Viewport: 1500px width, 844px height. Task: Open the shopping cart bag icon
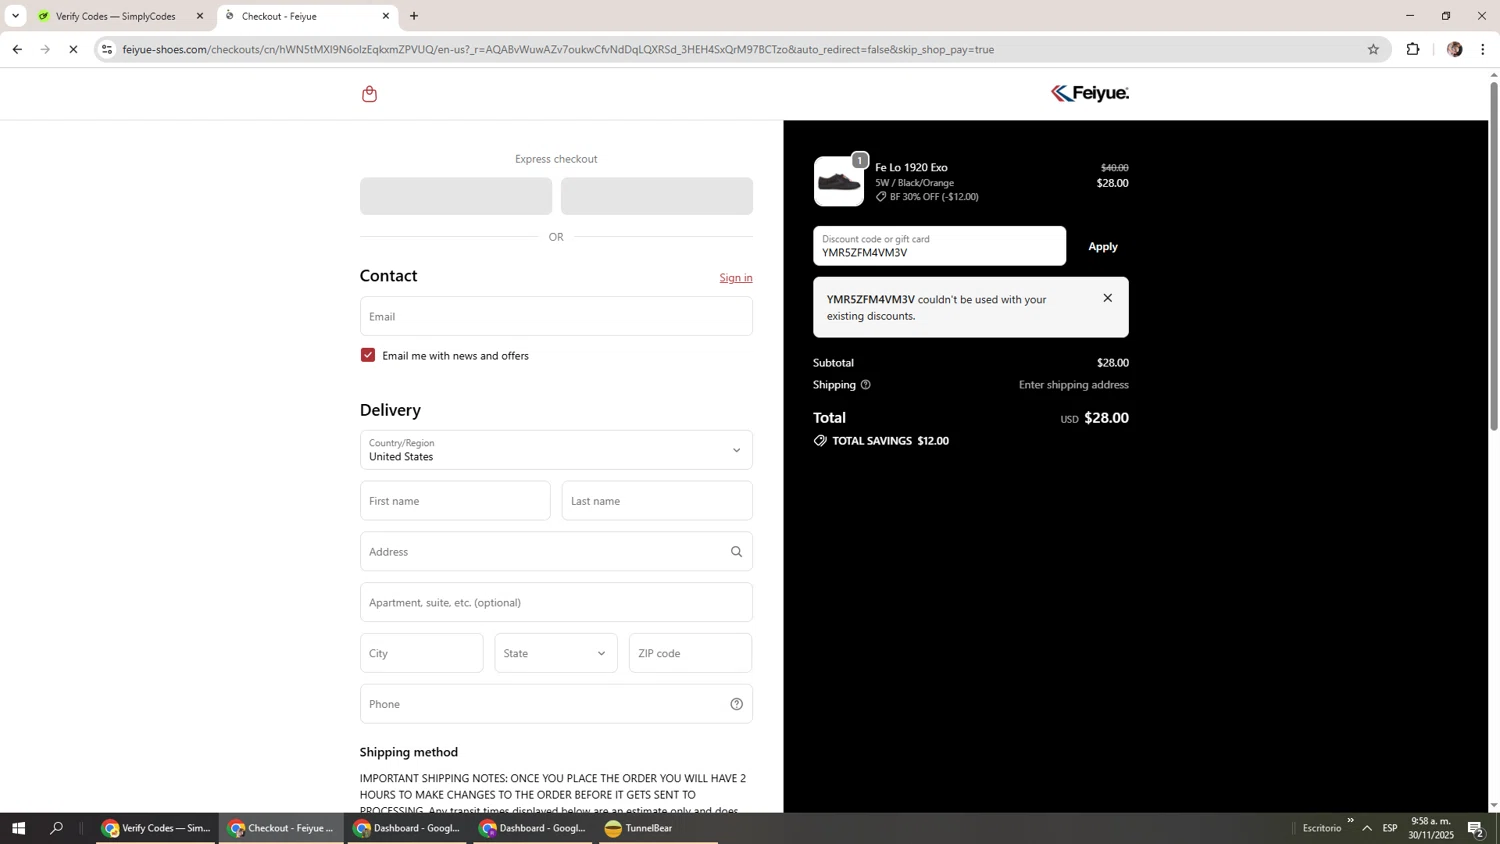(x=369, y=94)
